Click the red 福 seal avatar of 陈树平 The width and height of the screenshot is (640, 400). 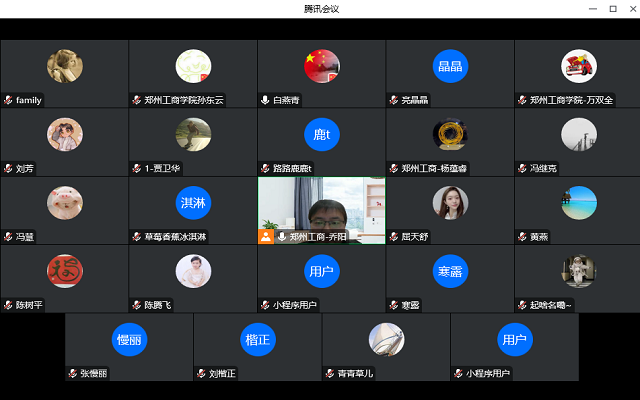point(64,271)
